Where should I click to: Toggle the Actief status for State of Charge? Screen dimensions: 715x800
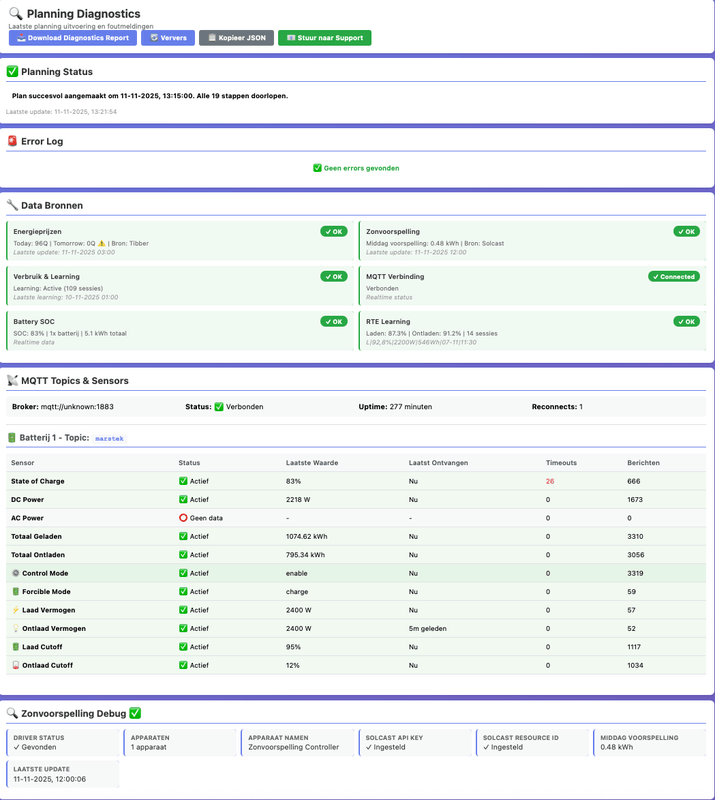point(194,481)
